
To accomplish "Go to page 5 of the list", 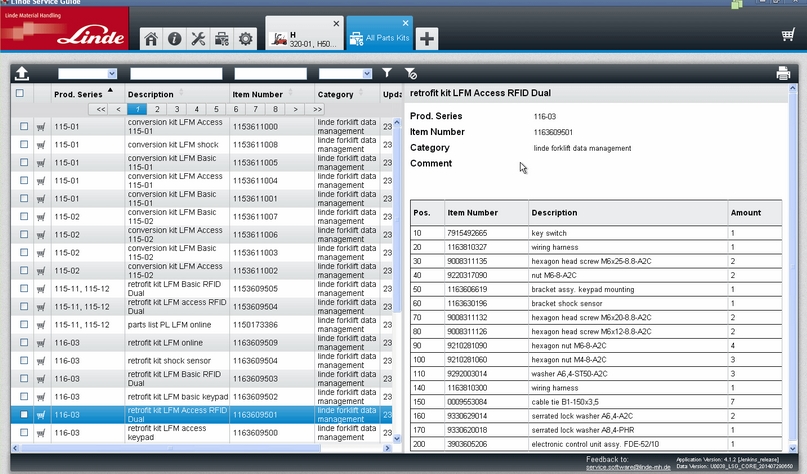I will 216,109.
